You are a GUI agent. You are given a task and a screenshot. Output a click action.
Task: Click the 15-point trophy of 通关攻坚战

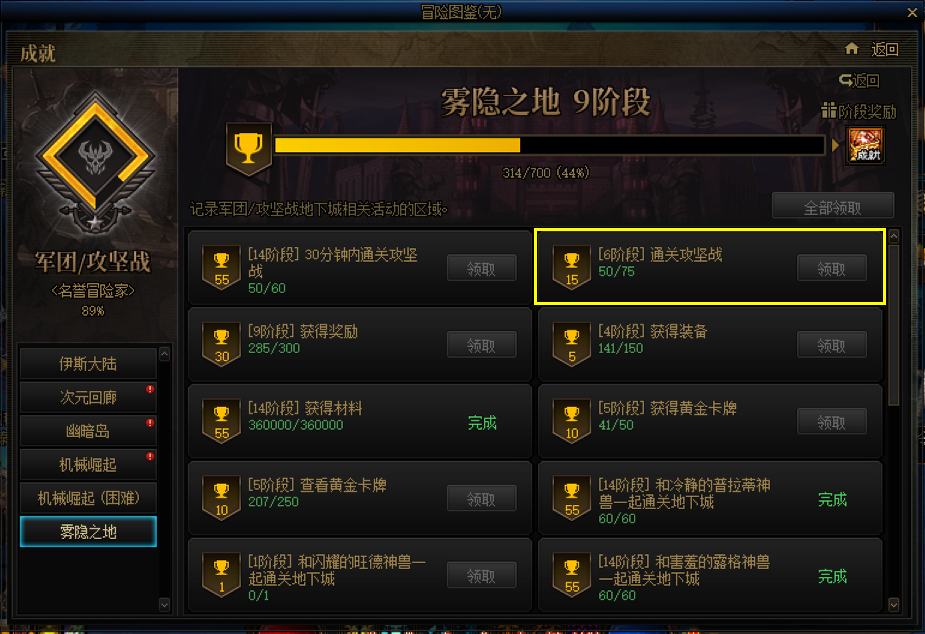pos(572,268)
